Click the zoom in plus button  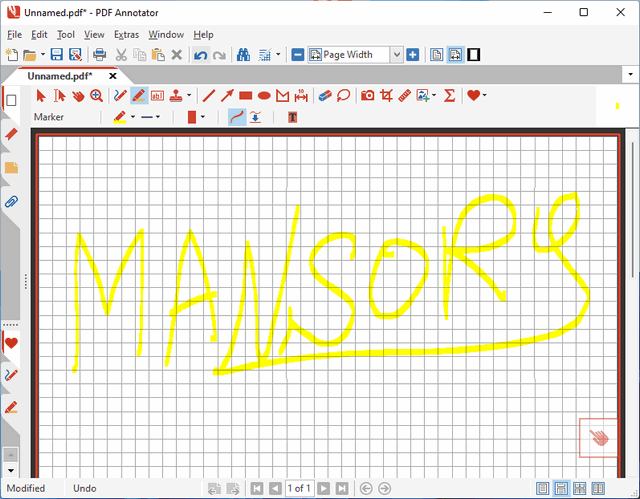point(413,54)
